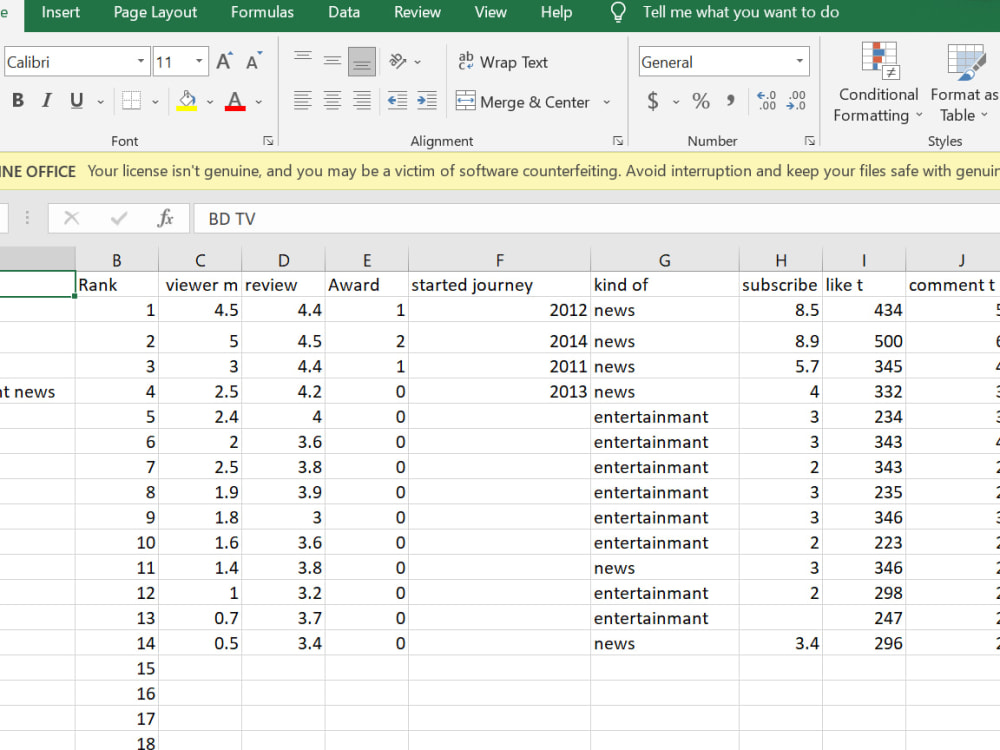Choose a font color from the Font Color swatch
1000x750 pixels.
[237, 101]
